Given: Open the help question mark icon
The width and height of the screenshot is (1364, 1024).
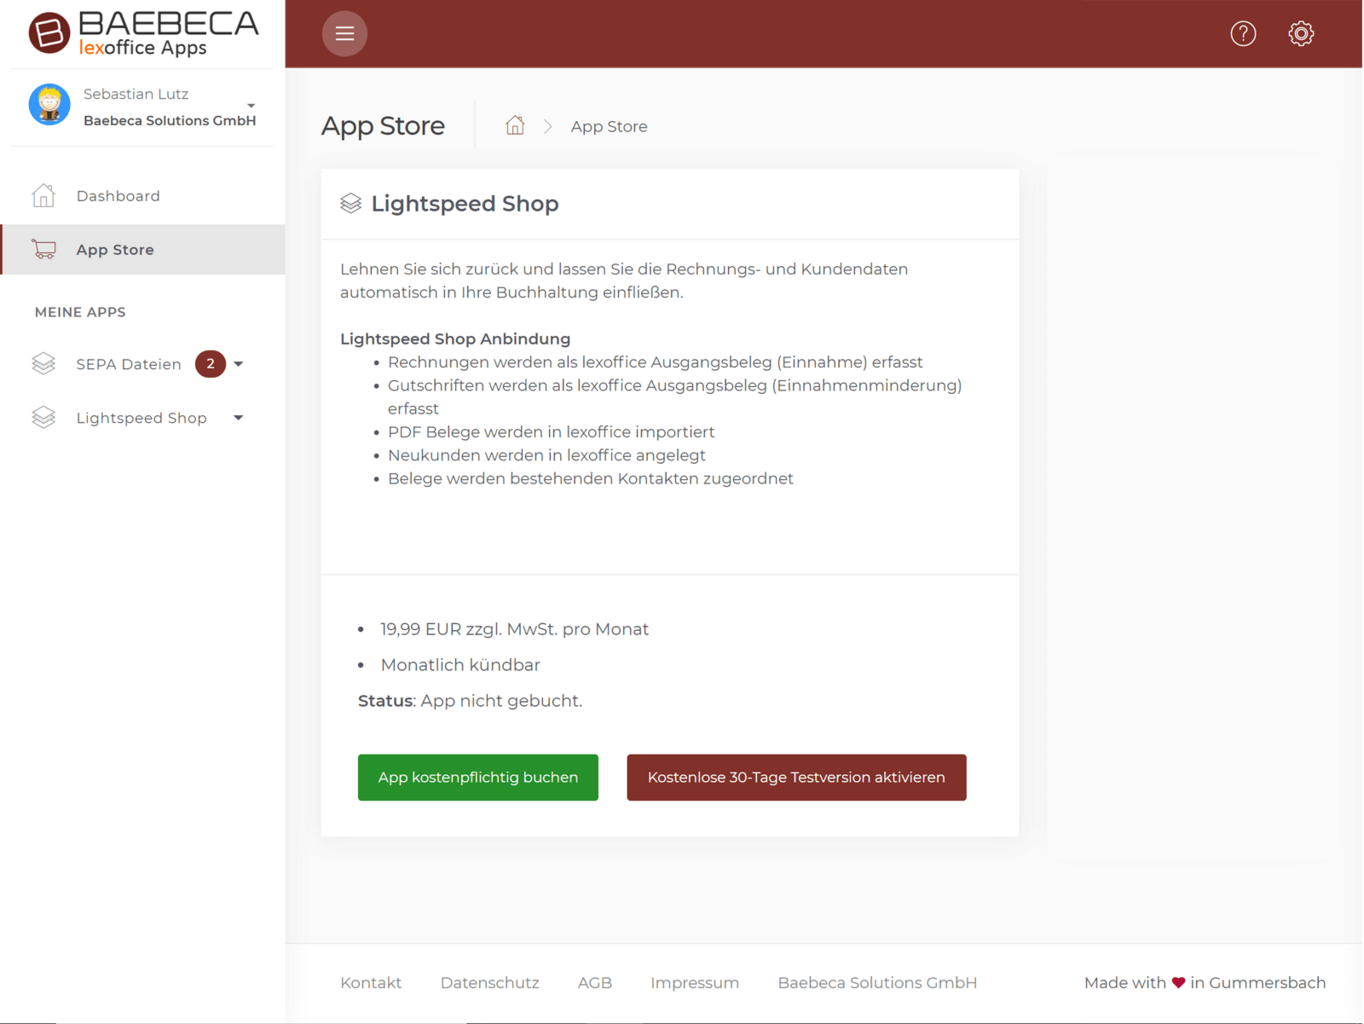Looking at the screenshot, I should (1242, 34).
